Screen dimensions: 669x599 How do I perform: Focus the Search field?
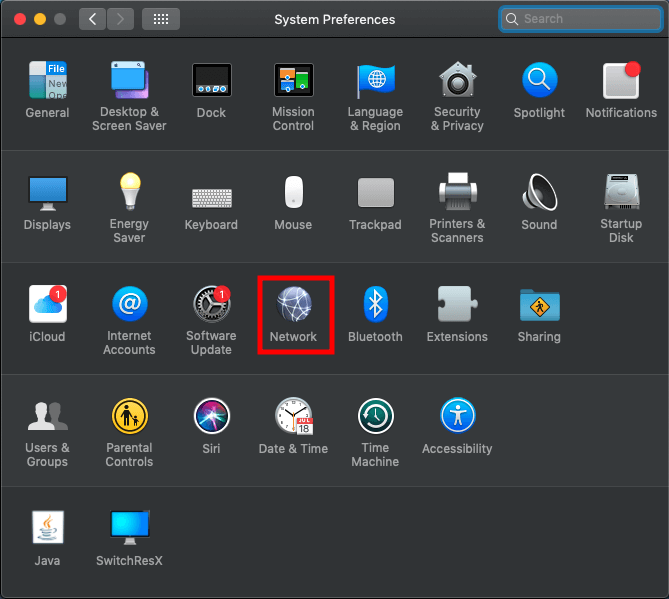[x=581, y=19]
